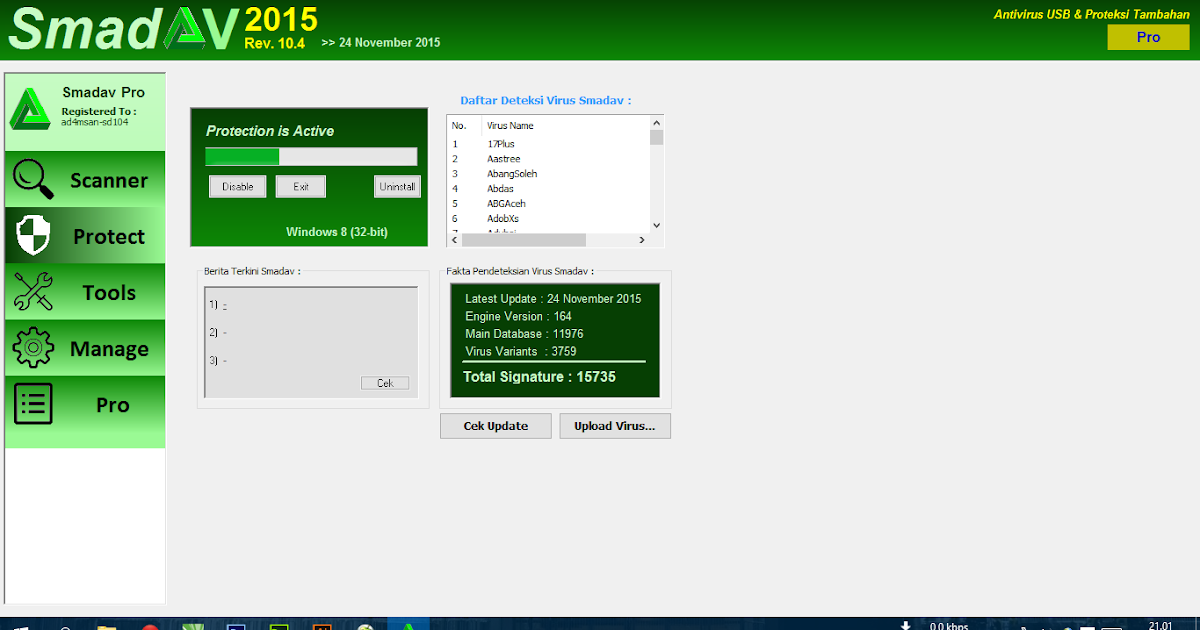Click news item 3) in Berita Terkini
Image resolution: width=1200 pixels, height=630 pixels.
[218, 360]
